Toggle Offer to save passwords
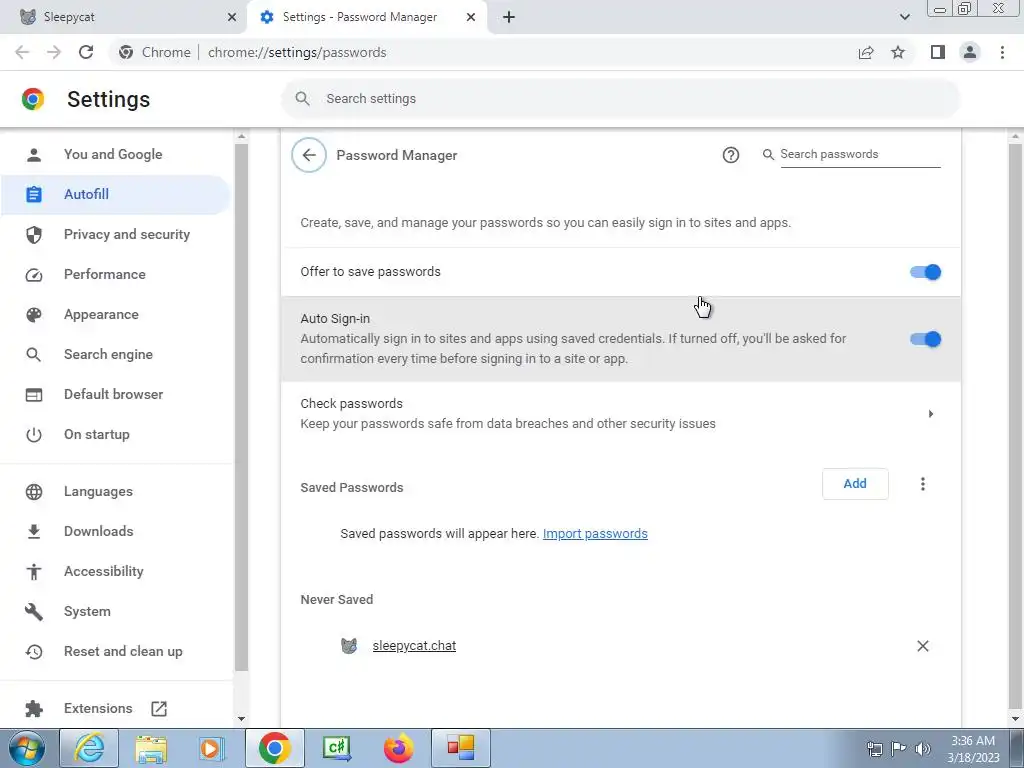This screenshot has height=768, width=1024. click(925, 272)
